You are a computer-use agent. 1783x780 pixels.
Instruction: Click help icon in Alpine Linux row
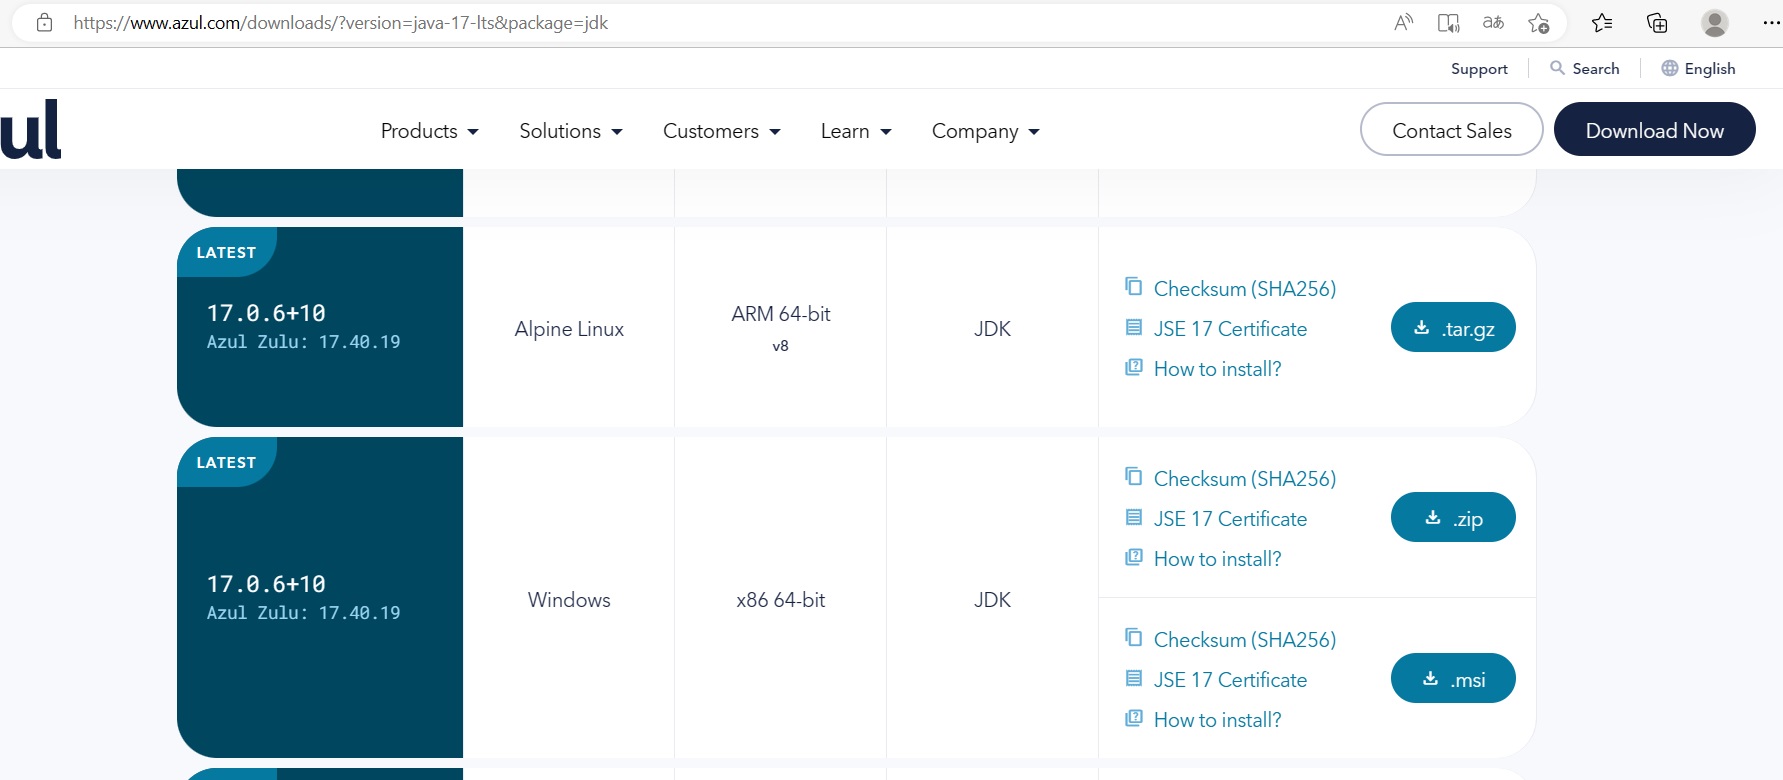(1133, 367)
